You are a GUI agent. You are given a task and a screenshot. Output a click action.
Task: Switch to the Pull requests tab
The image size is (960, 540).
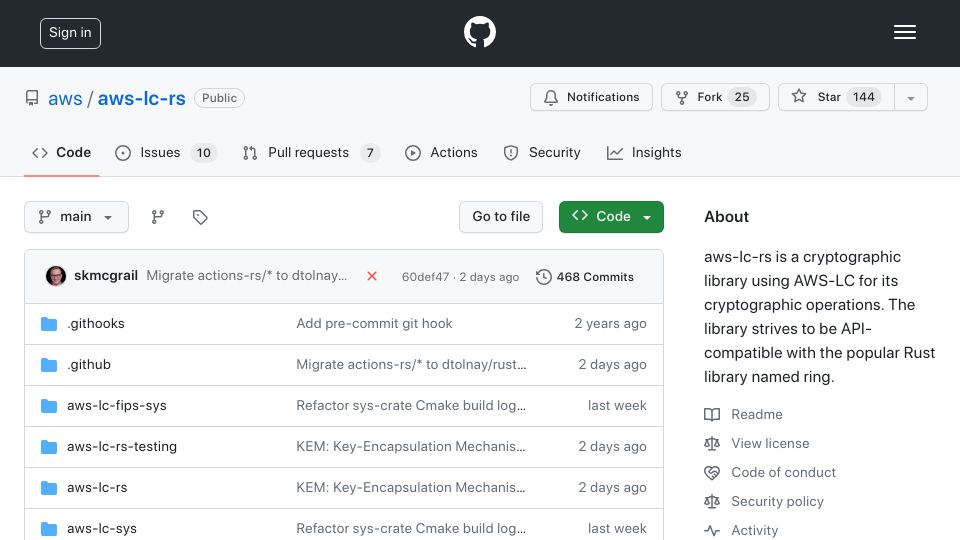pos(311,152)
